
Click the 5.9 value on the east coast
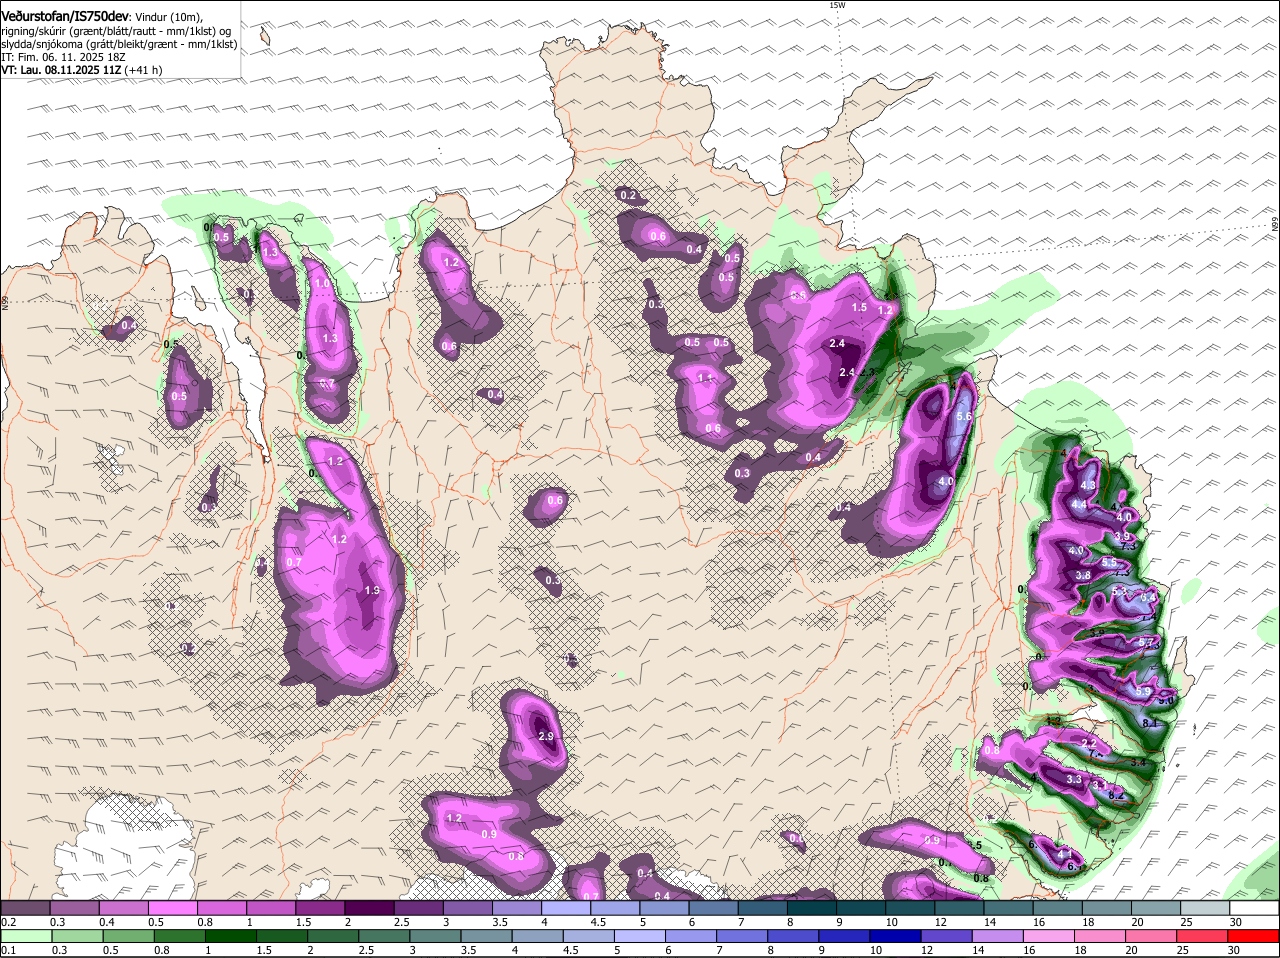(1144, 692)
